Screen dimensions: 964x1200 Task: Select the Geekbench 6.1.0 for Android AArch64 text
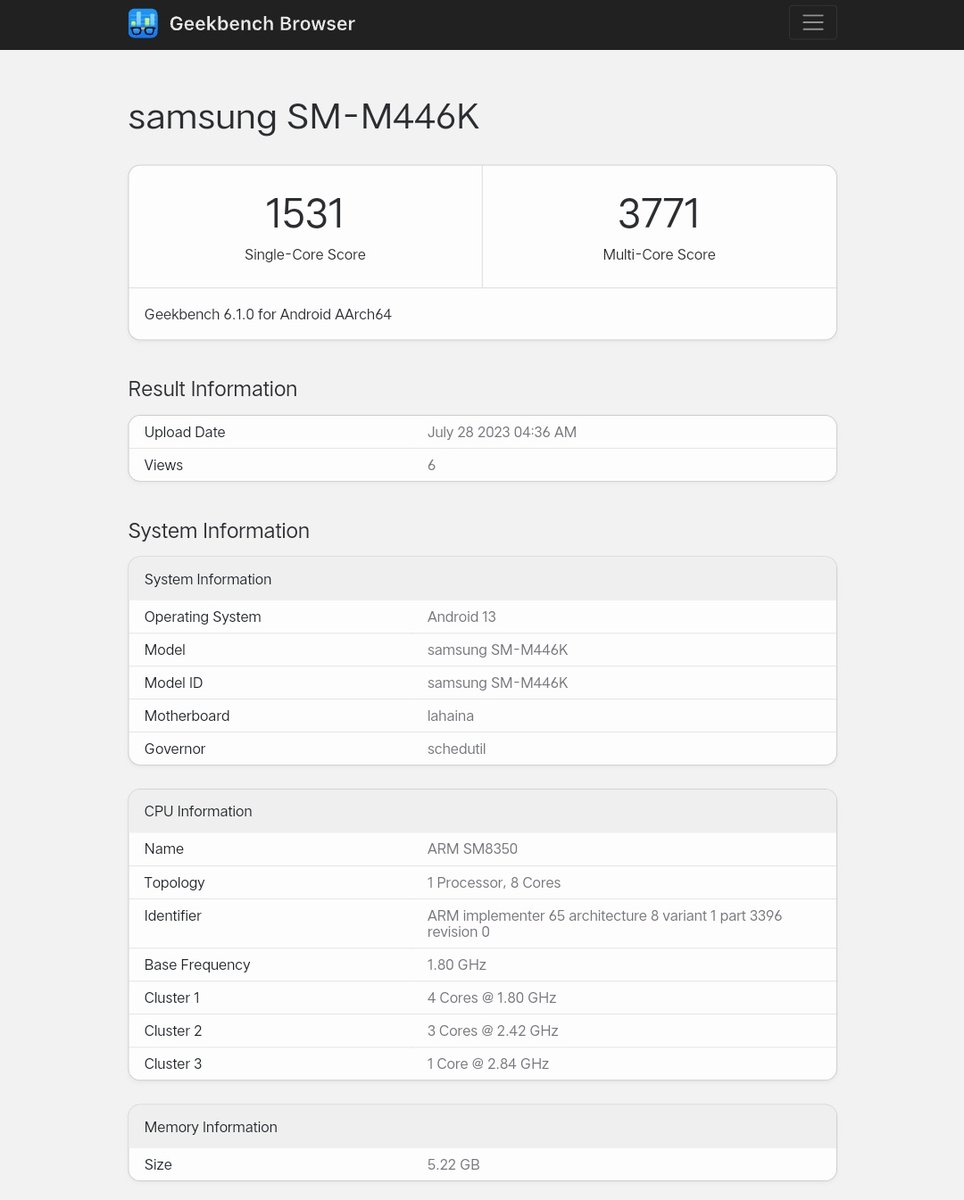[x=268, y=314]
